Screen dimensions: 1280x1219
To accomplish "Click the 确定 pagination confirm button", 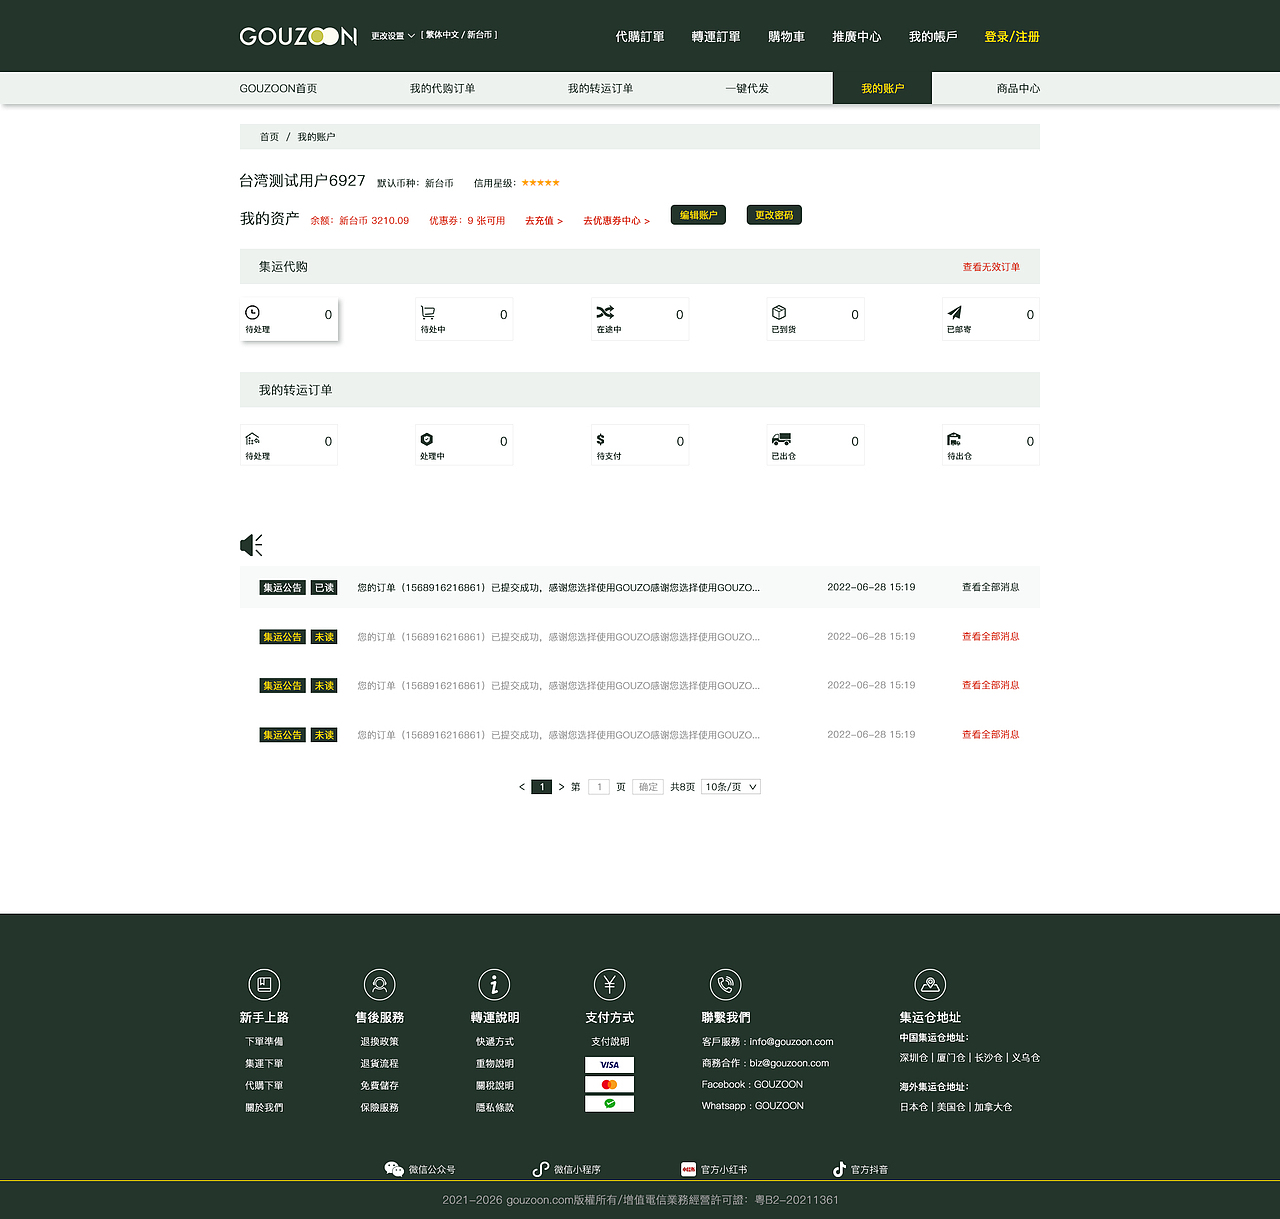I will (648, 787).
